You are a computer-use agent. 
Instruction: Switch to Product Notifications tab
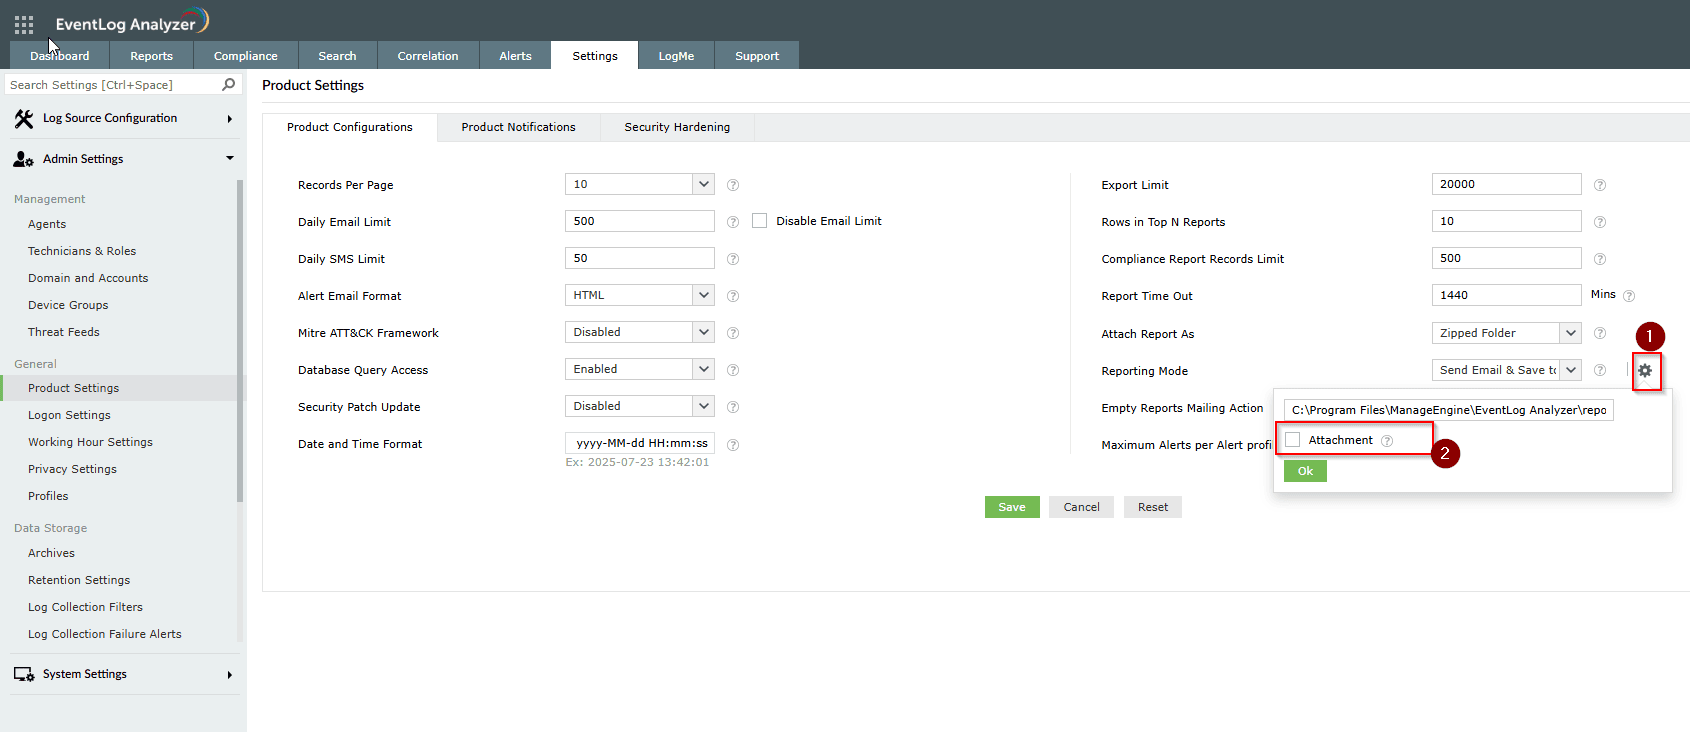519,127
